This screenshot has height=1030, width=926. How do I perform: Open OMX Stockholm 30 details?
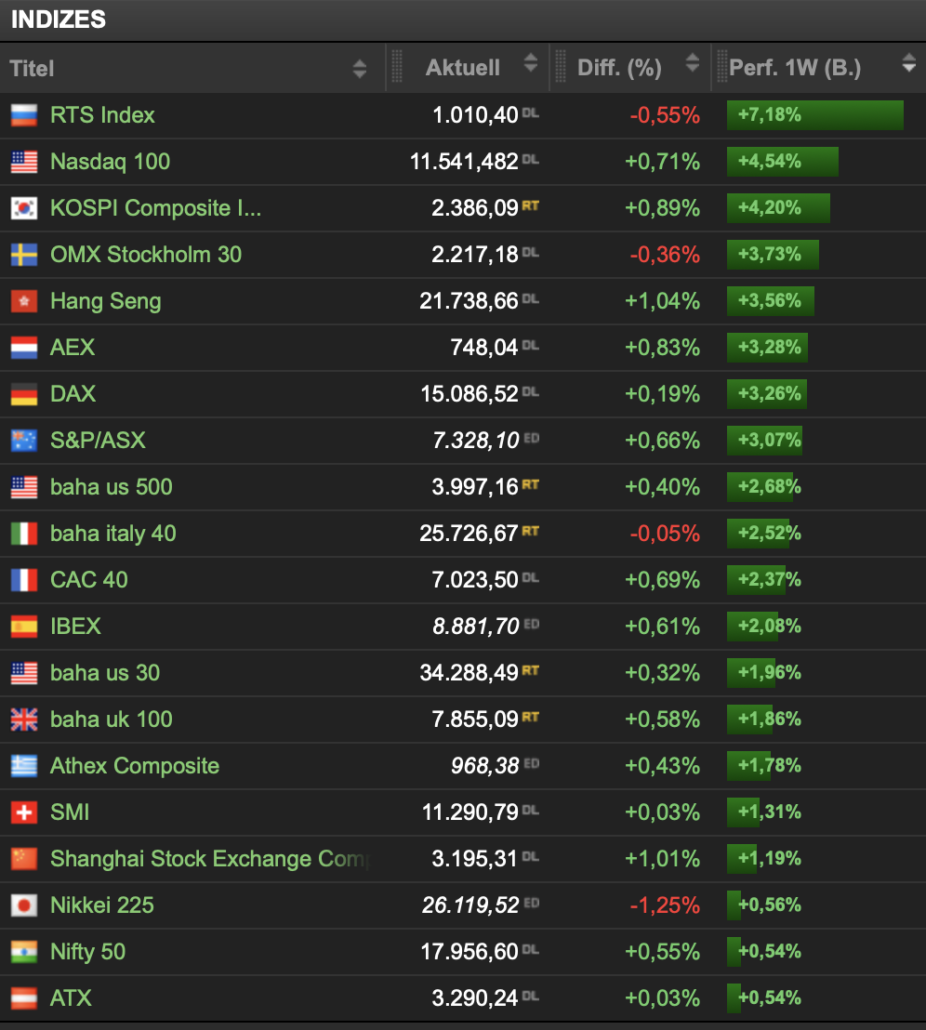[x=146, y=255]
